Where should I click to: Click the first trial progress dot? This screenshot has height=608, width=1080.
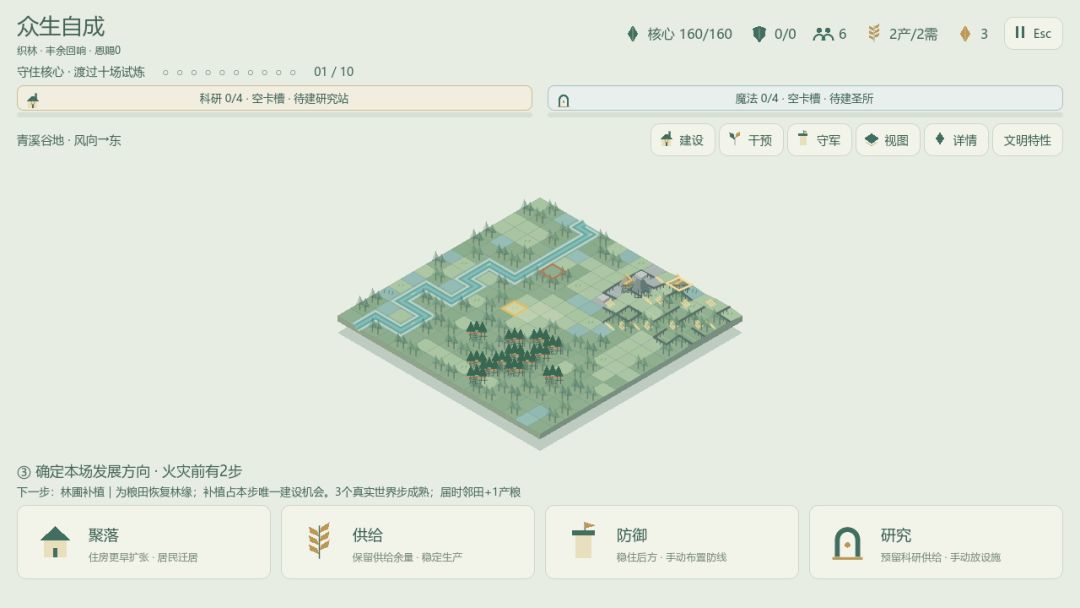click(165, 72)
